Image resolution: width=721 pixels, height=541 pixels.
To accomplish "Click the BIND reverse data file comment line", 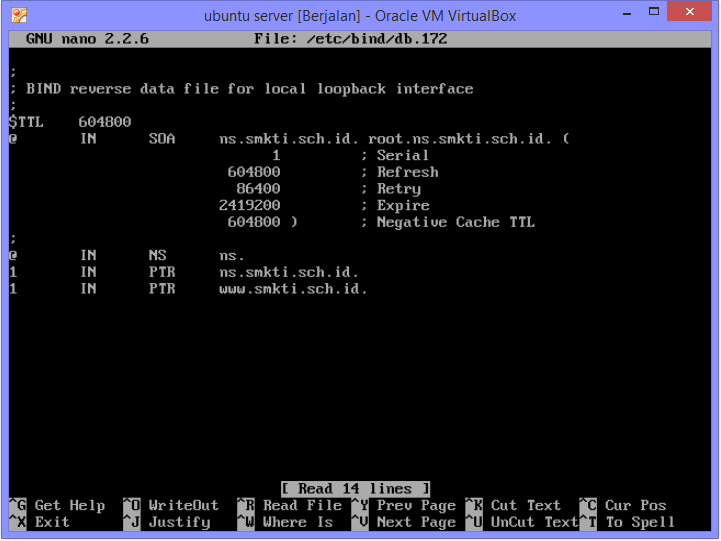I will coord(241,89).
